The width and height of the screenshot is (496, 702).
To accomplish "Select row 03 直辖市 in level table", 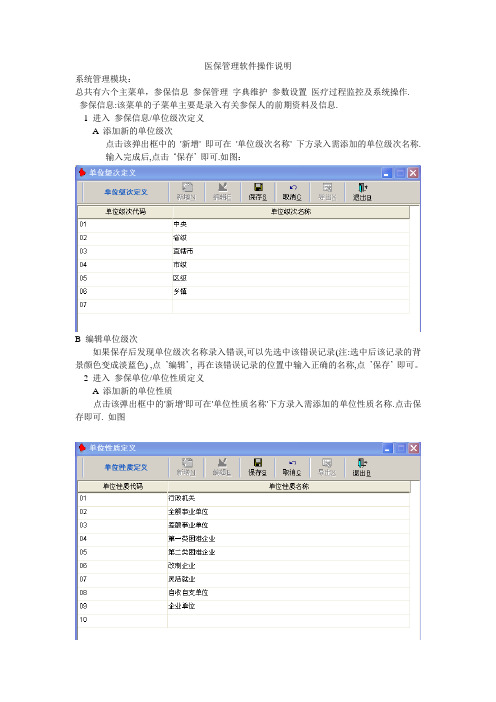I will pyautogui.click(x=244, y=251).
